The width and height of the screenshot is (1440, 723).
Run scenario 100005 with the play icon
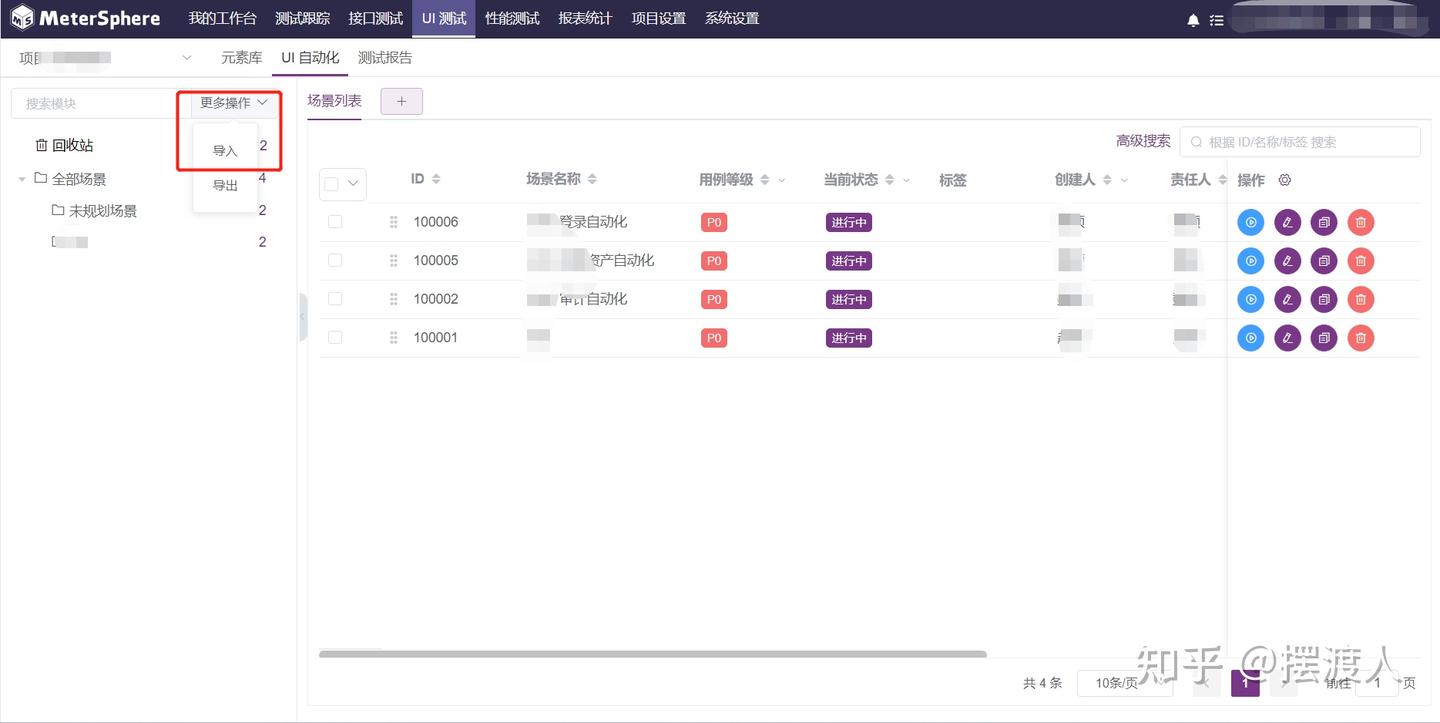coord(1251,261)
